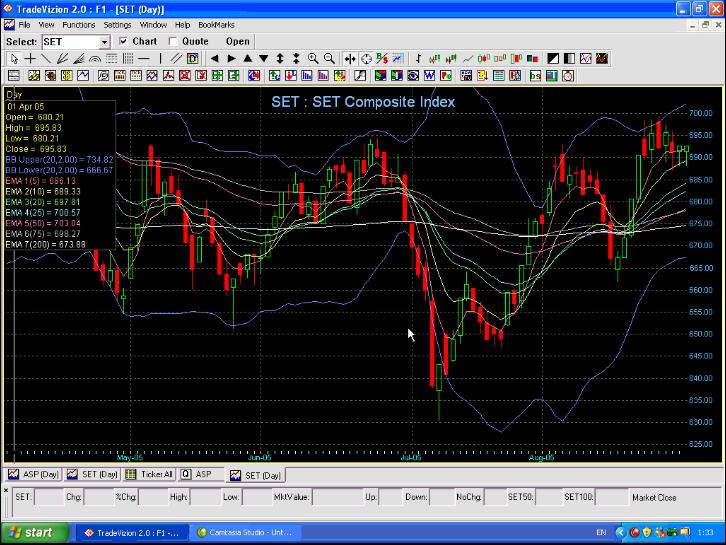
Task: Open the Window menu
Action: point(153,25)
